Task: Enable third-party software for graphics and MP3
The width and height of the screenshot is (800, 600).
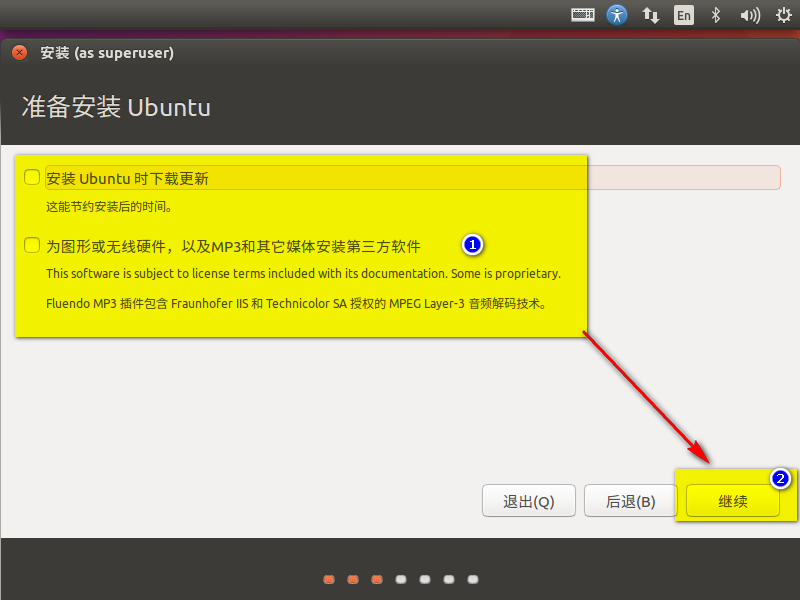Action: 32,245
